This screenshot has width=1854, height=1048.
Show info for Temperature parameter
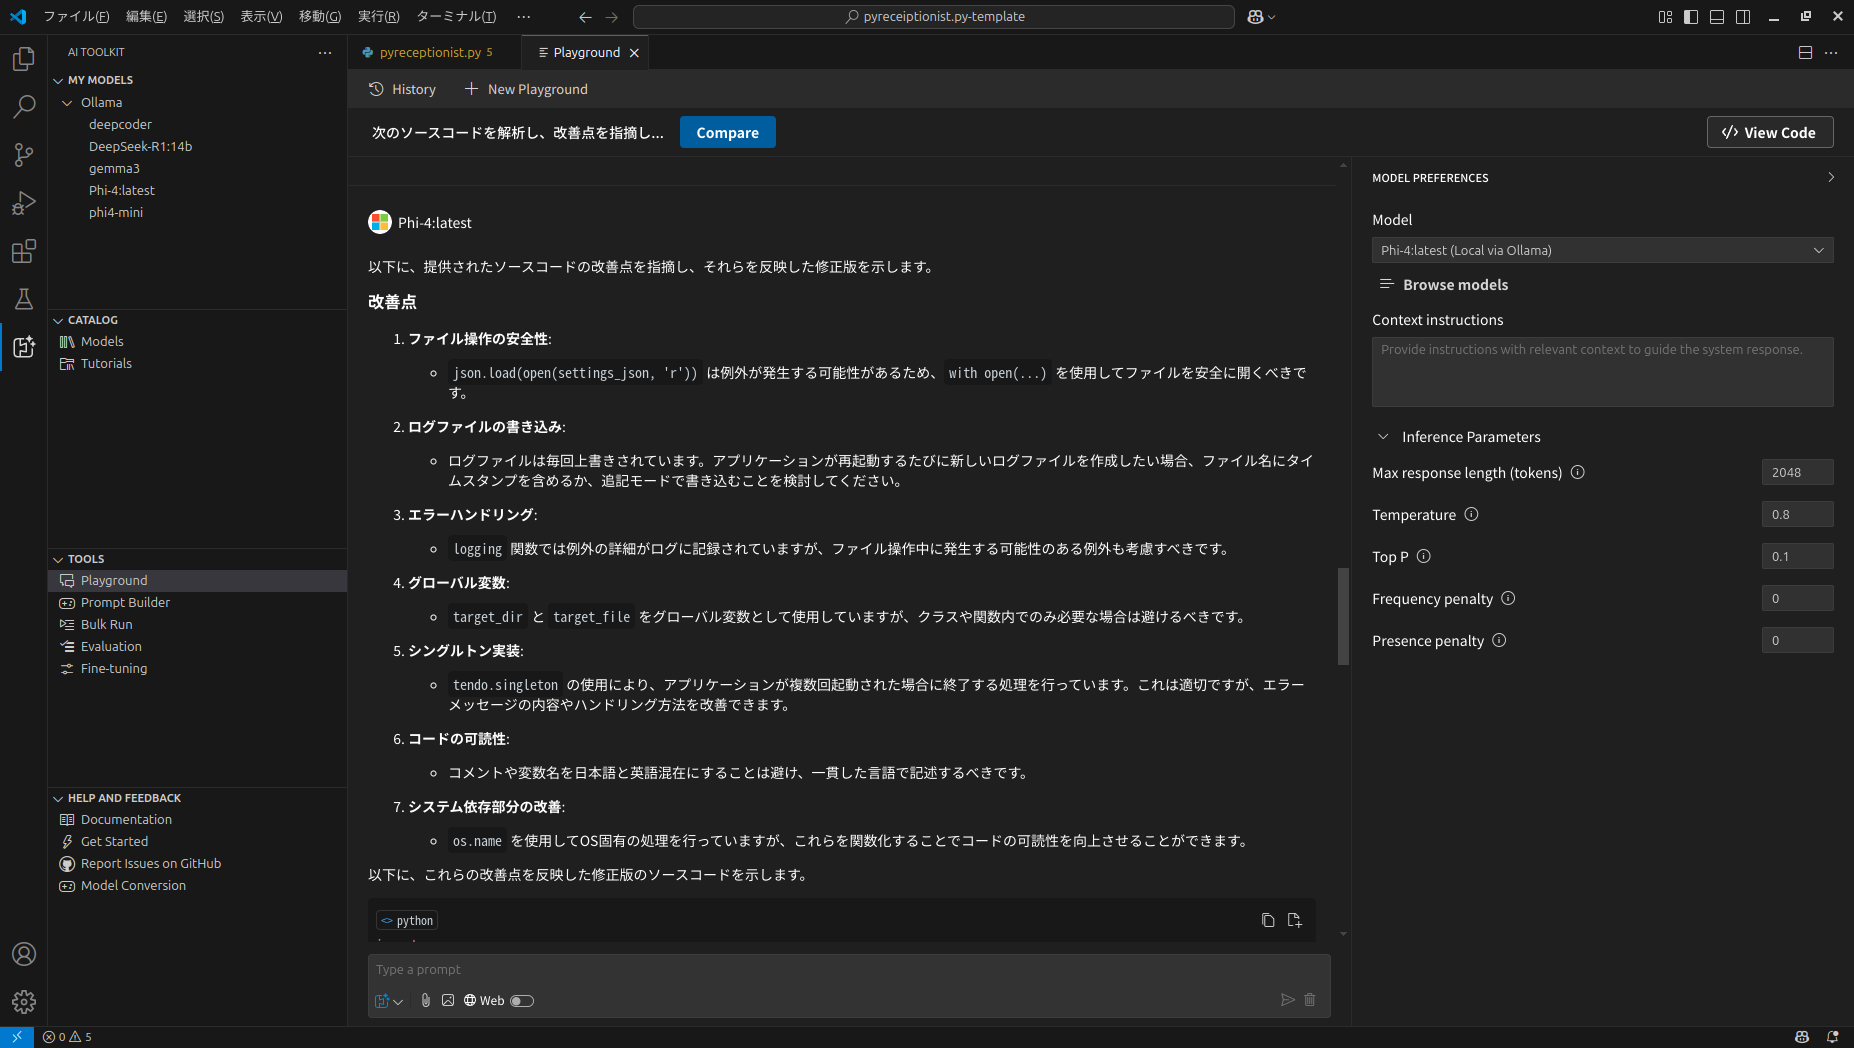1471,514
